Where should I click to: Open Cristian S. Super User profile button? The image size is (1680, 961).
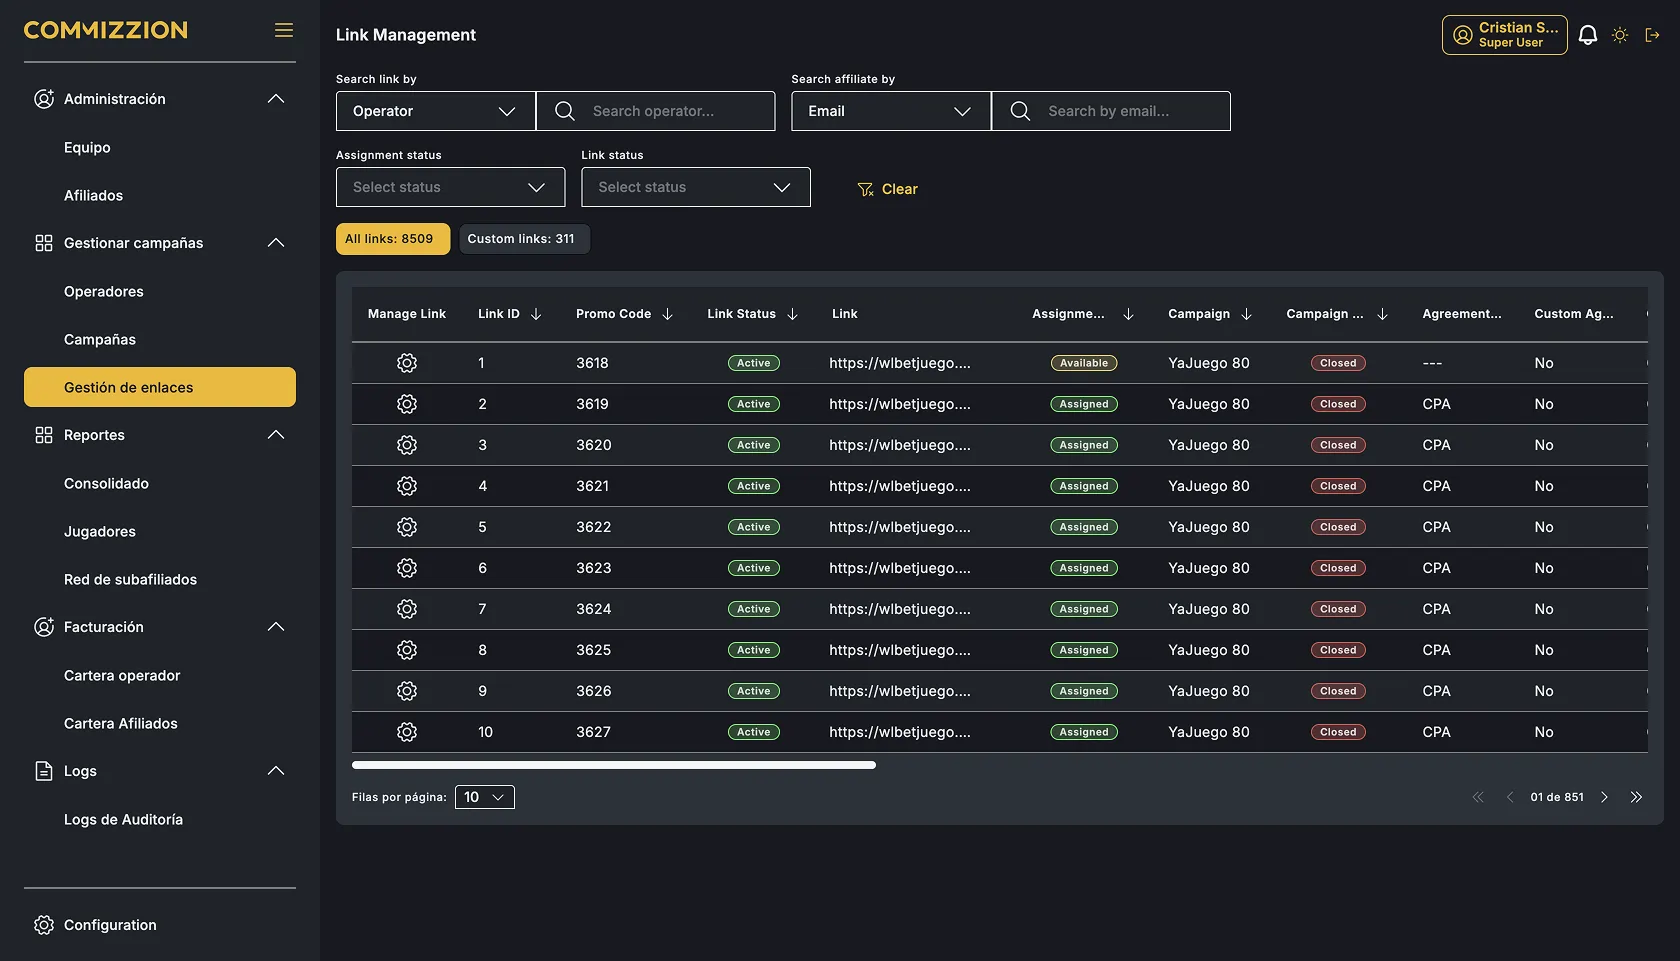click(x=1504, y=35)
